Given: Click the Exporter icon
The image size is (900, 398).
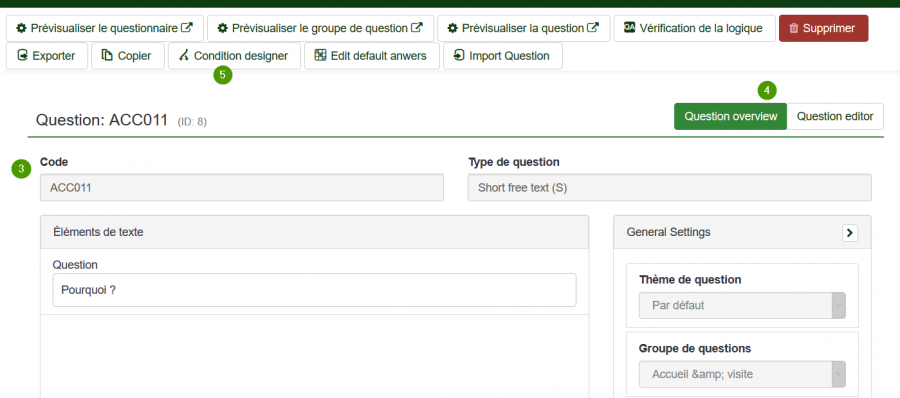Looking at the screenshot, I should (x=22, y=56).
